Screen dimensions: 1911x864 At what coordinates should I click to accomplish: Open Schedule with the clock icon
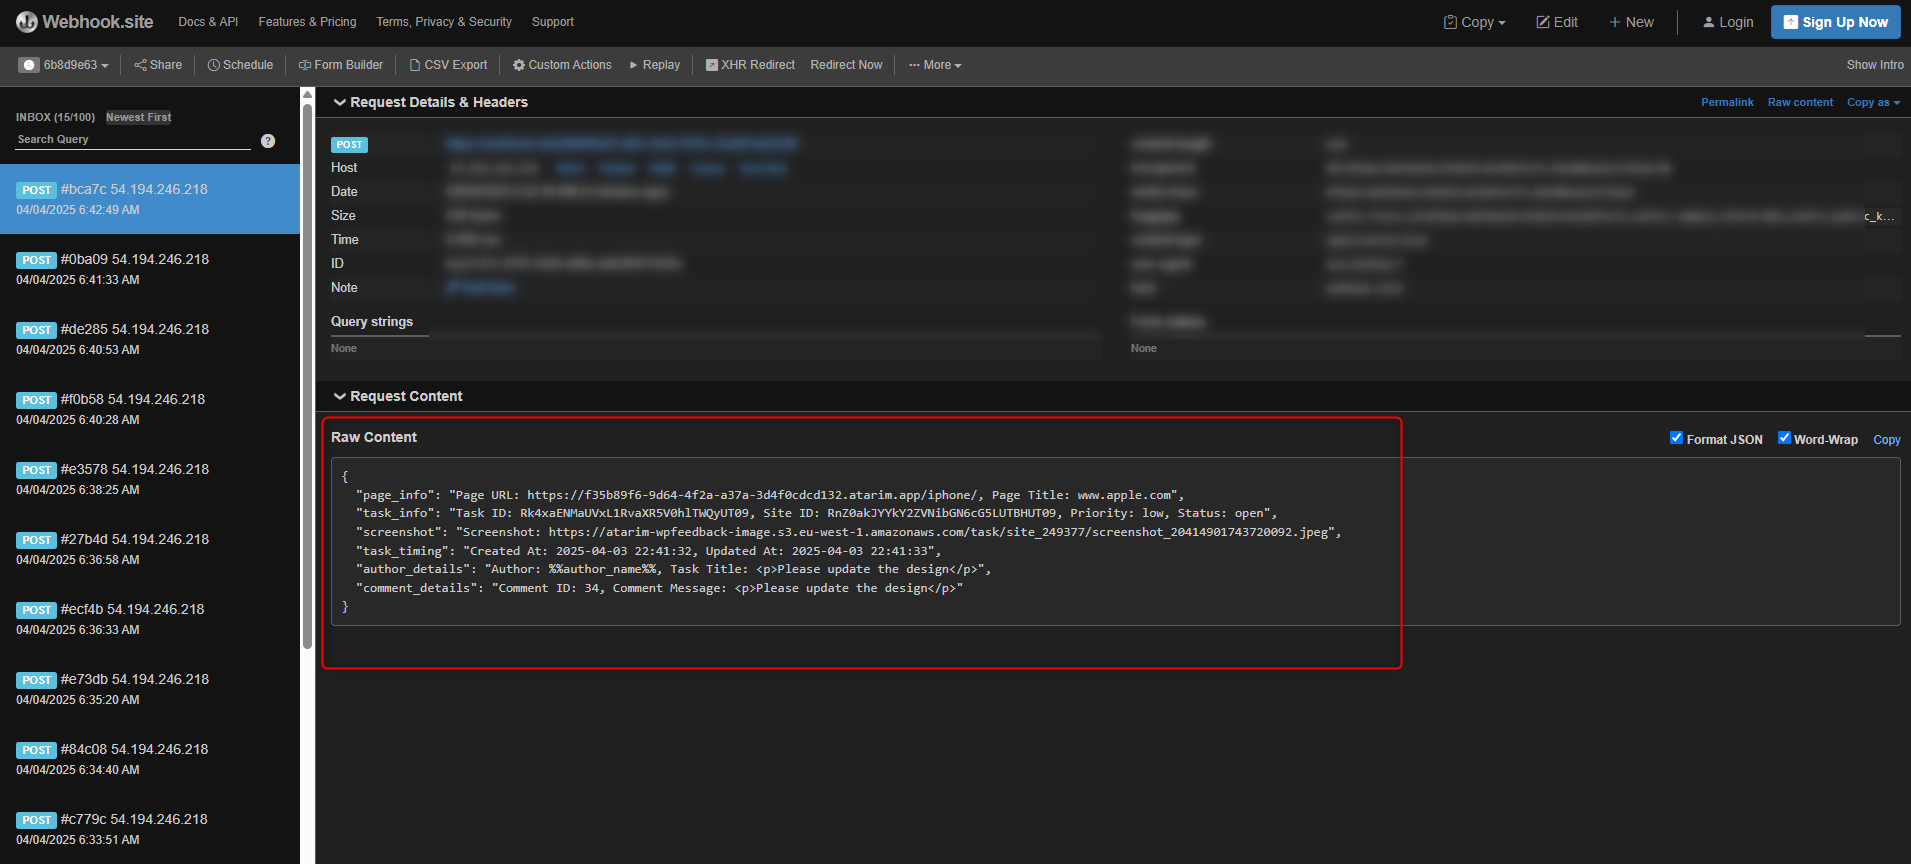pyautogui.click(x=213, y=65)
